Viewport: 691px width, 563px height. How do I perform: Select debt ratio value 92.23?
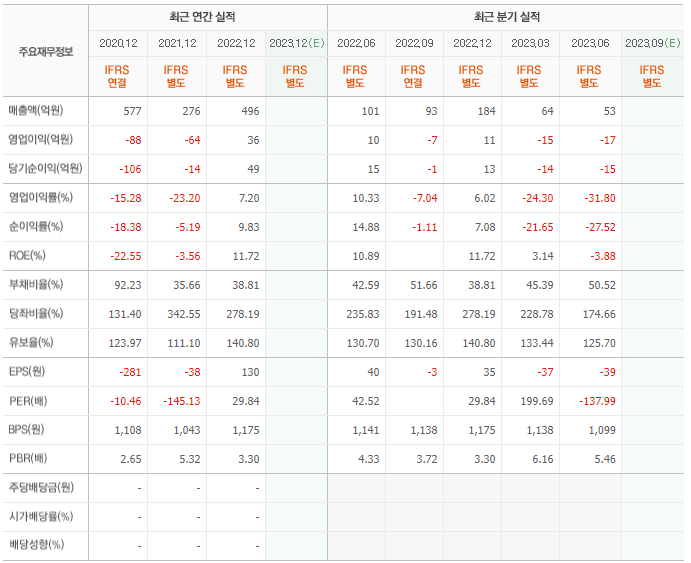click(x=128, y=285)
